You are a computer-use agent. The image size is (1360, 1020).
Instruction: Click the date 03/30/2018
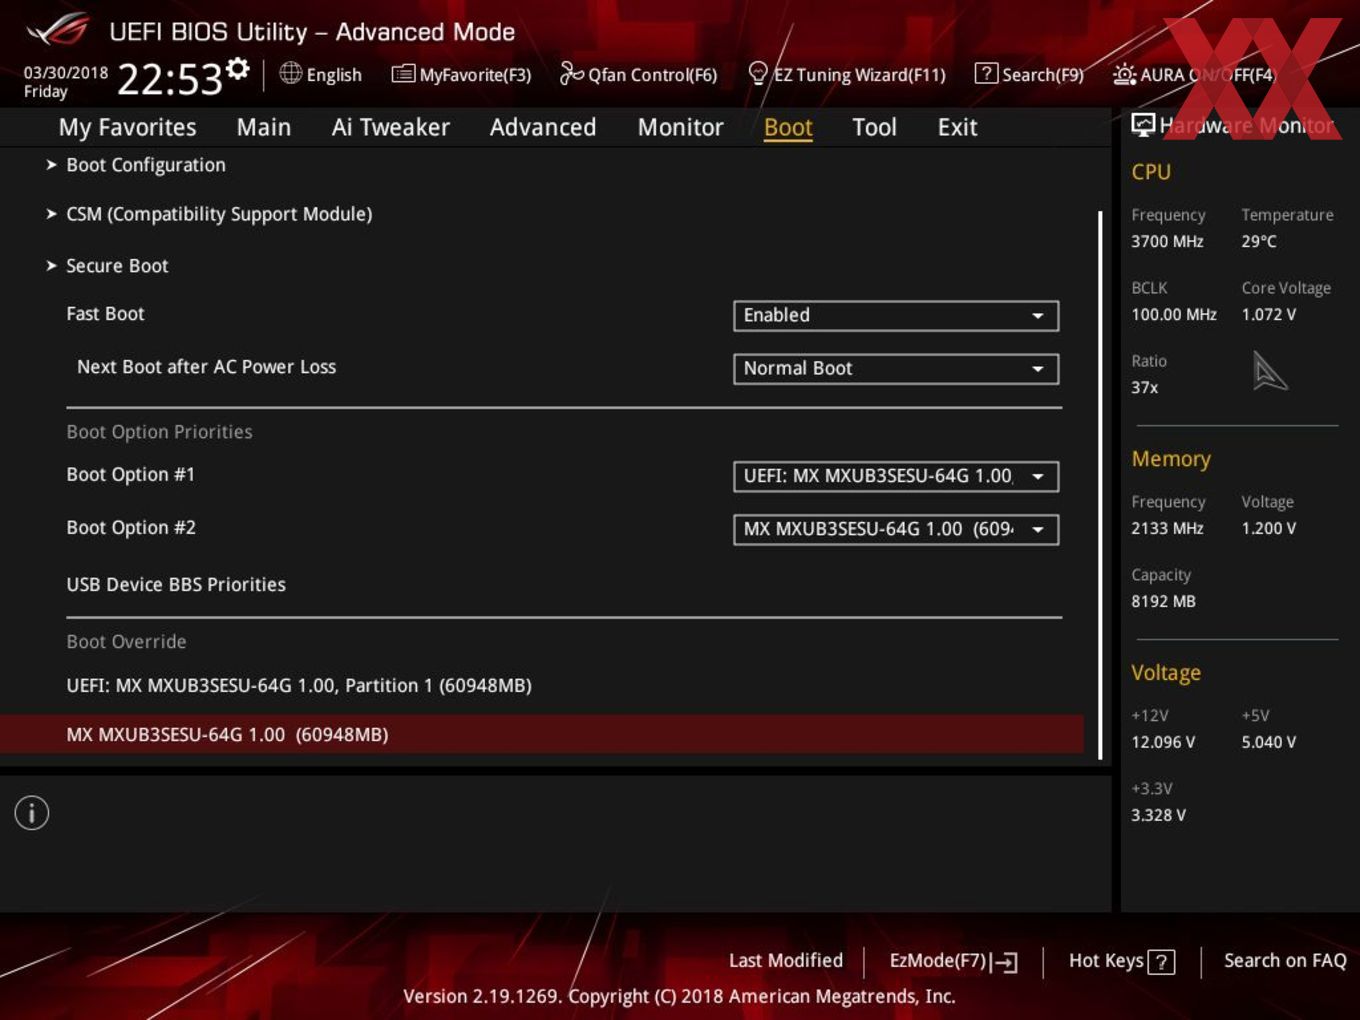pos(66,72)
